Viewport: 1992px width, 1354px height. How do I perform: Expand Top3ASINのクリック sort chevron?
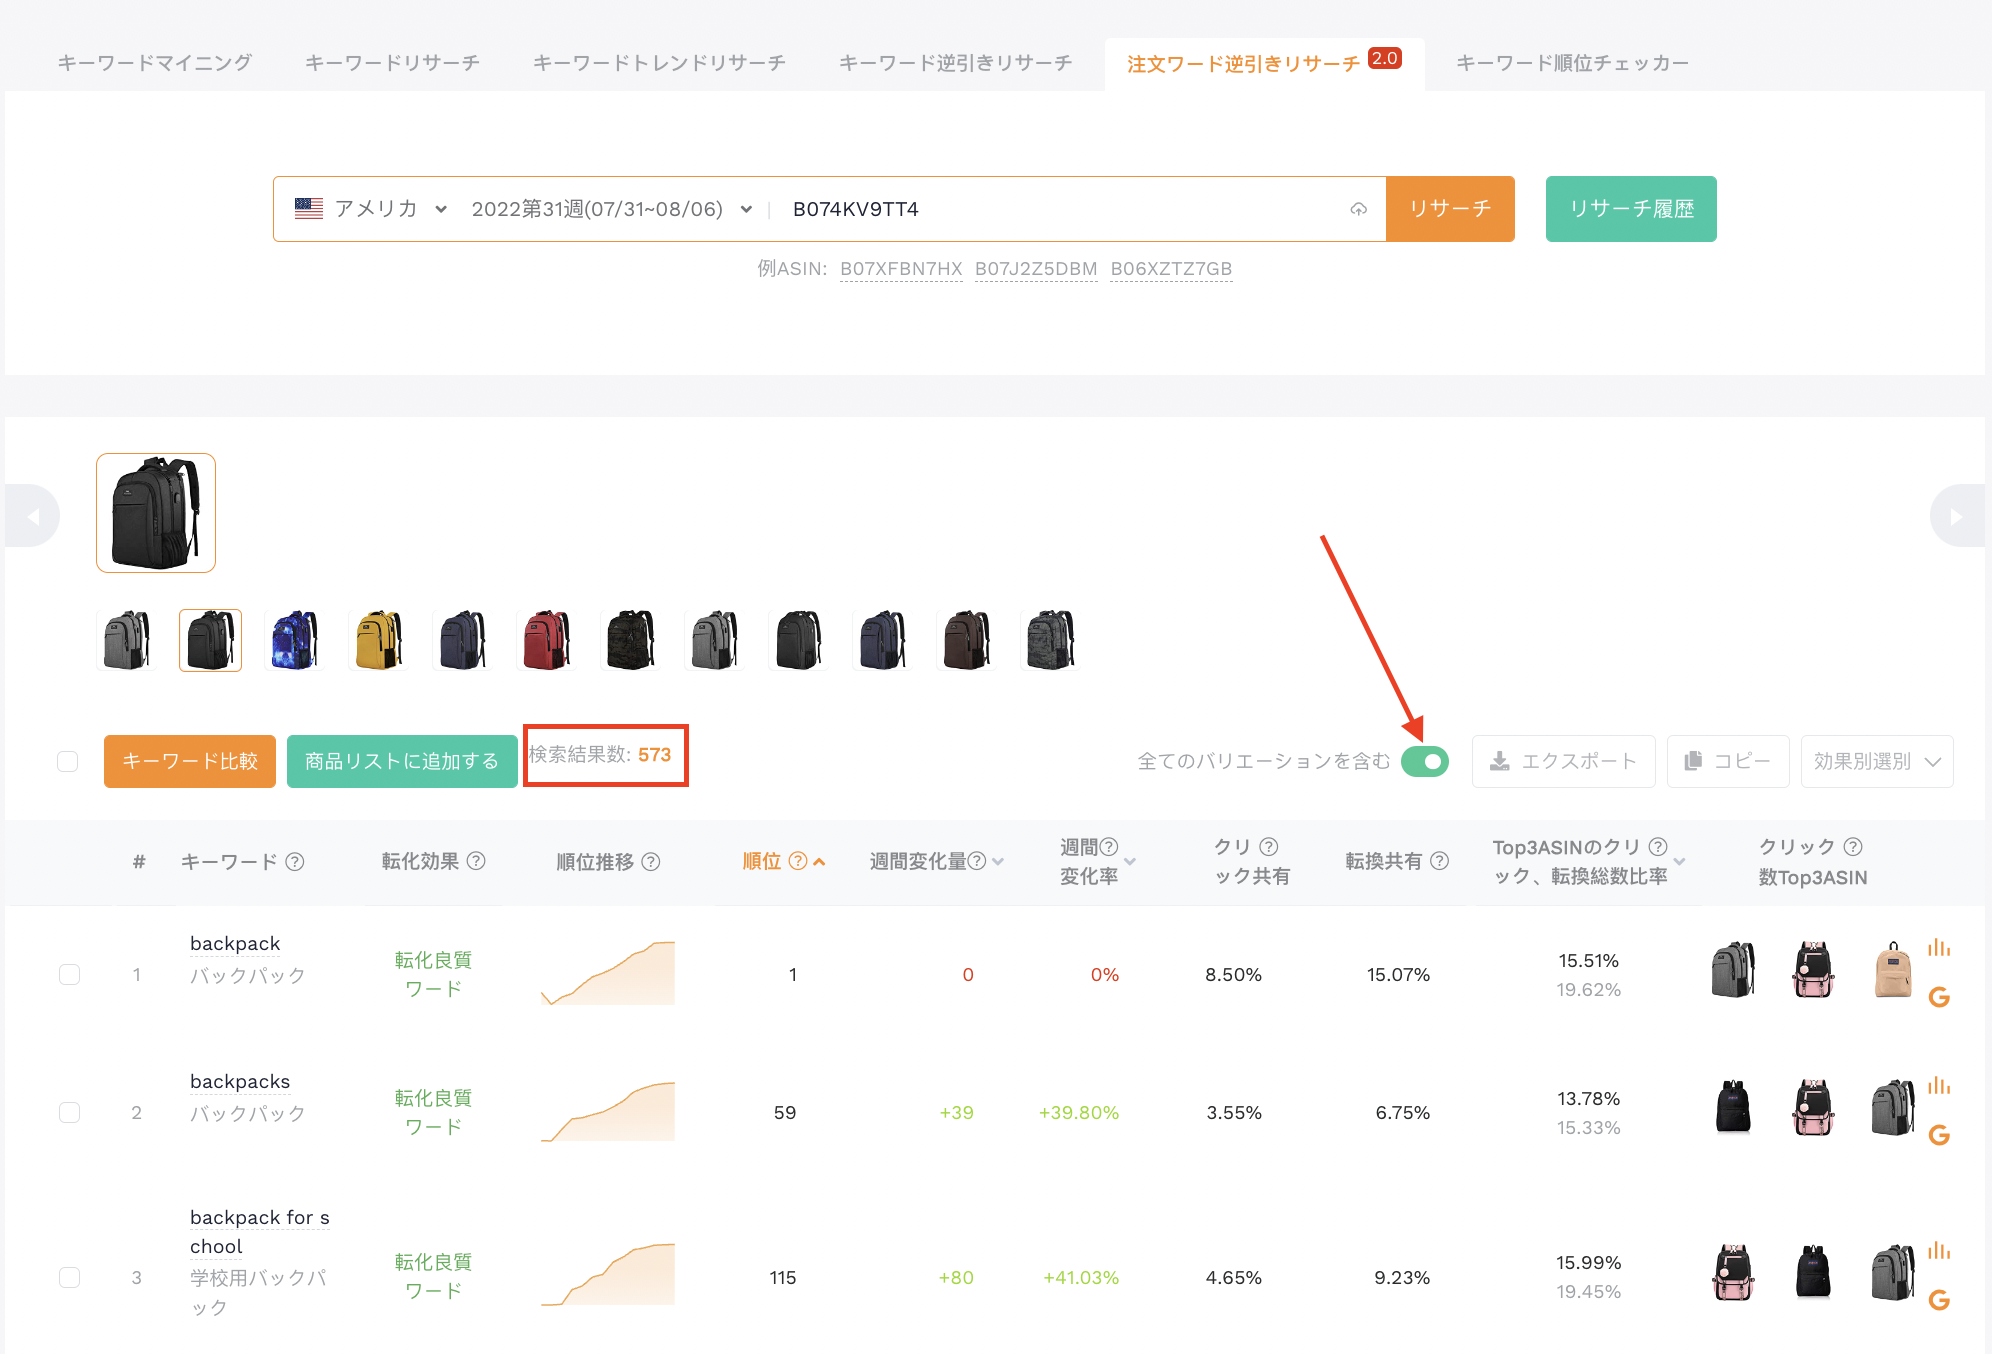[x=1679, y=861]
